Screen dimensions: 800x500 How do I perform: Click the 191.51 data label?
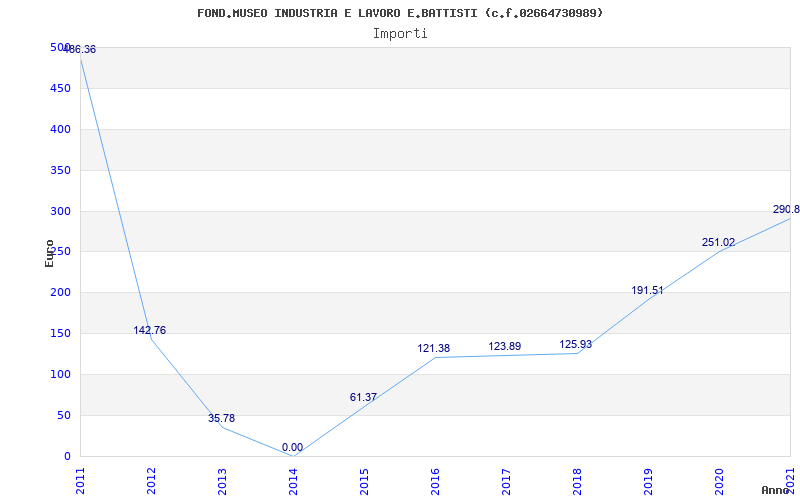[647, 290]
